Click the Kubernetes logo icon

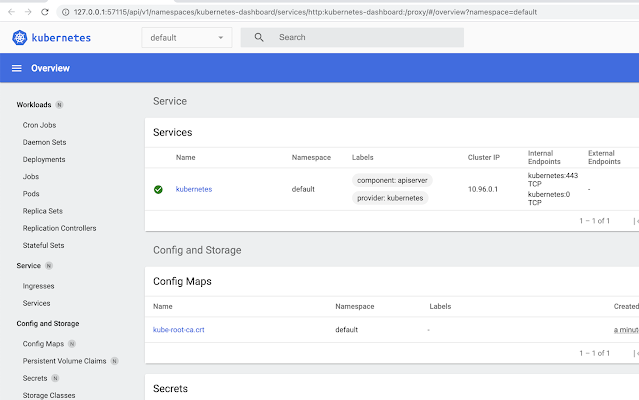point(21,37)
